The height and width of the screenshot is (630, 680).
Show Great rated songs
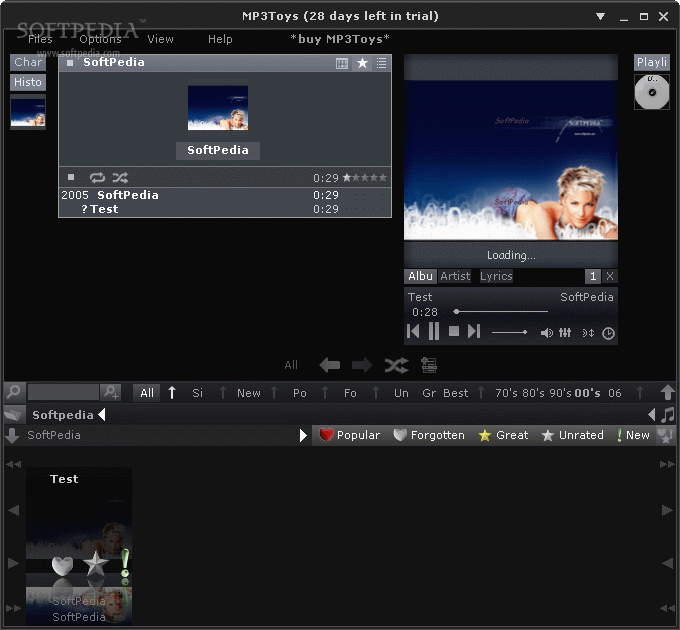pyautogui.click(x=503, y=435)
